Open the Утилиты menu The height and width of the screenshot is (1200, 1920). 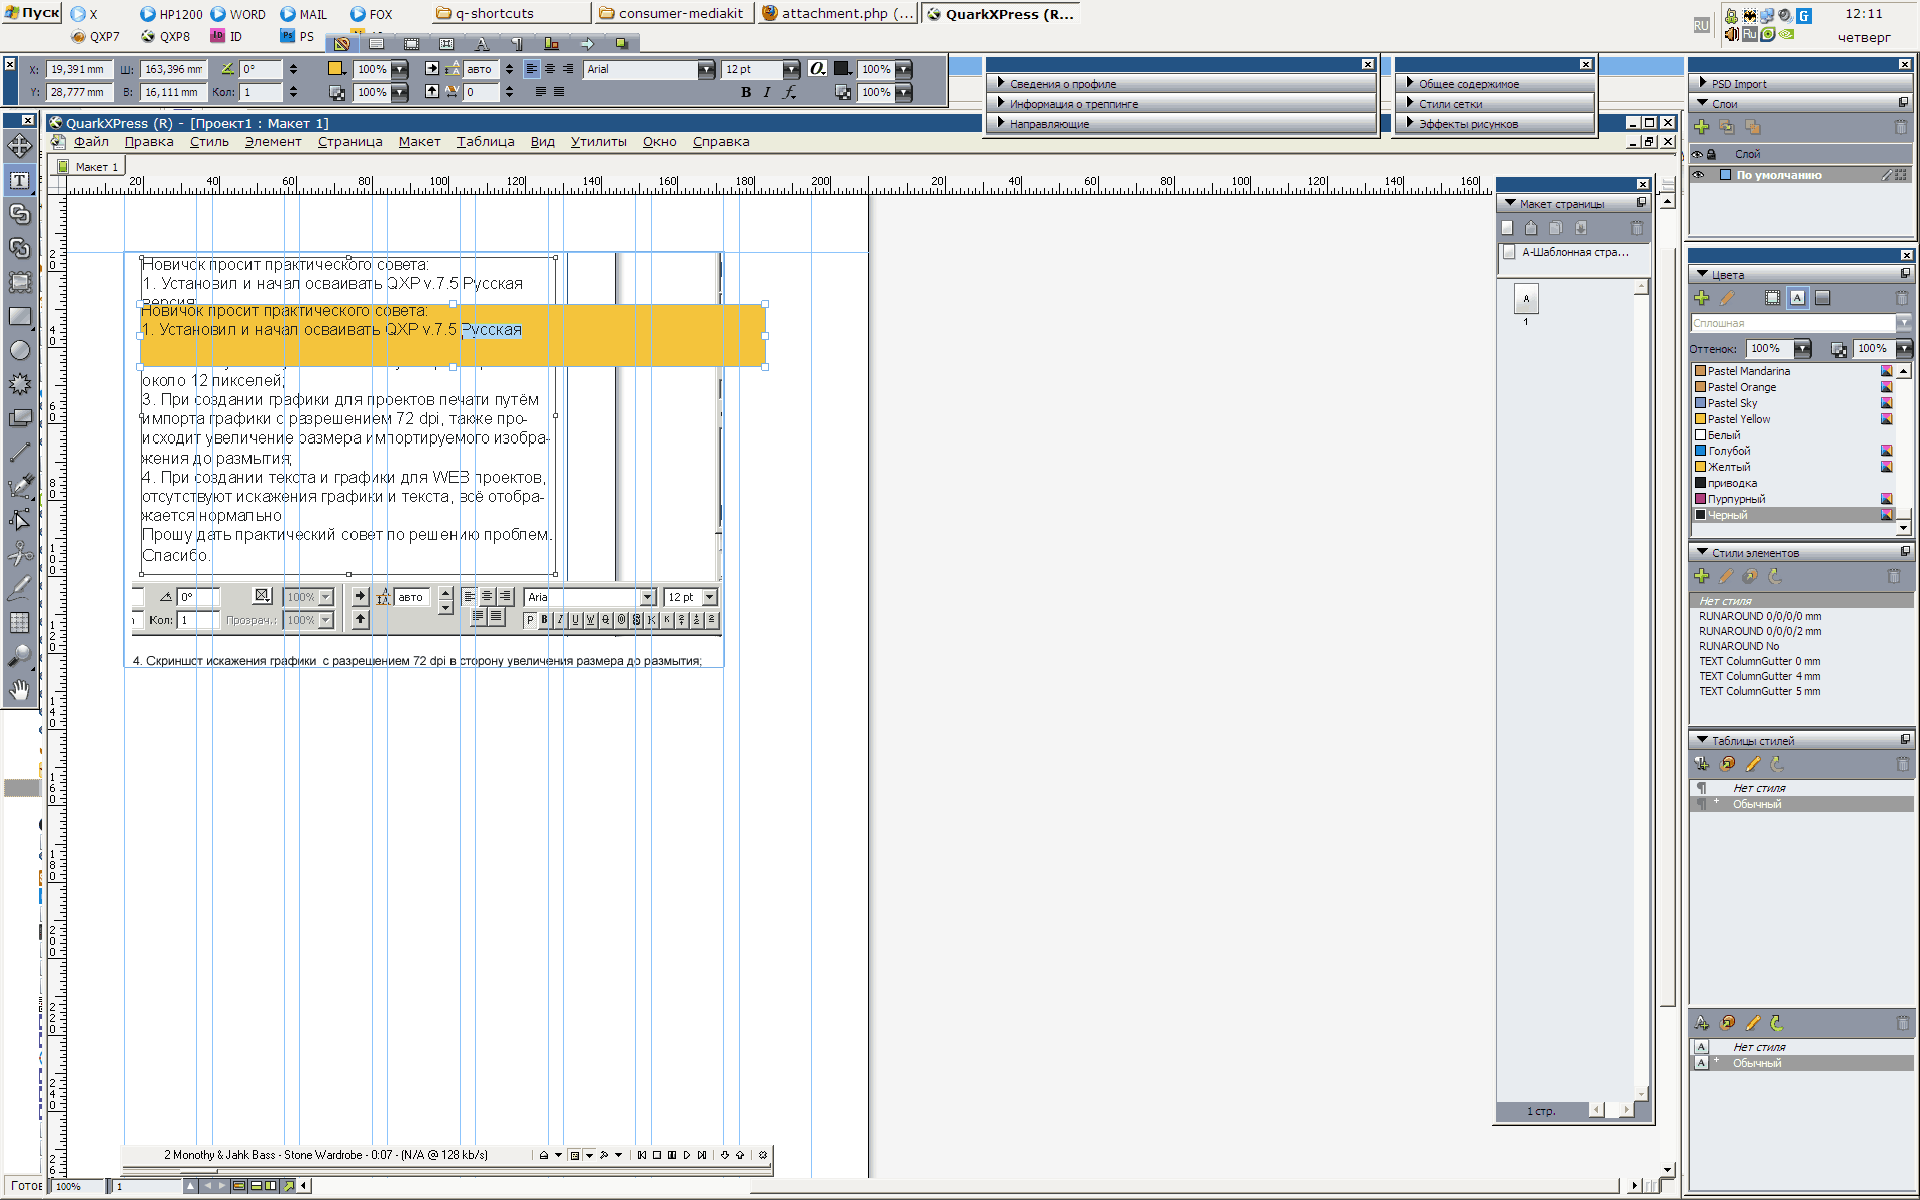coord(598,142)
